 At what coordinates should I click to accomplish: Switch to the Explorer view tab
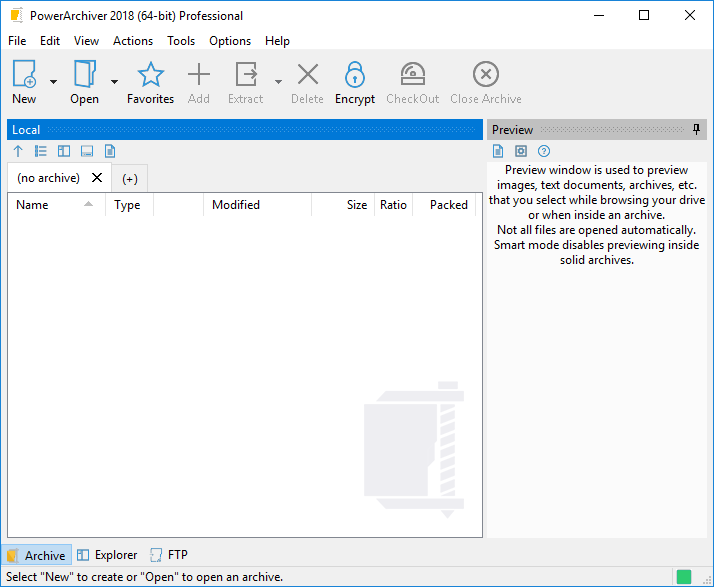coord(107,555)
